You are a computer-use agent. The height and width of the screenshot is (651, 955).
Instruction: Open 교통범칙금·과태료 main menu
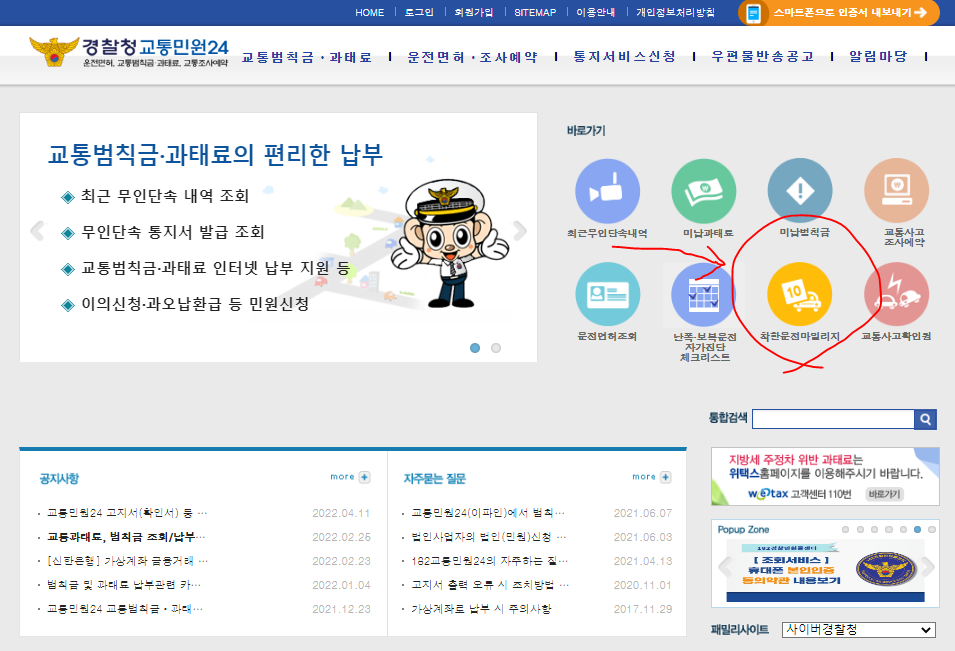(x=306, y=57)
